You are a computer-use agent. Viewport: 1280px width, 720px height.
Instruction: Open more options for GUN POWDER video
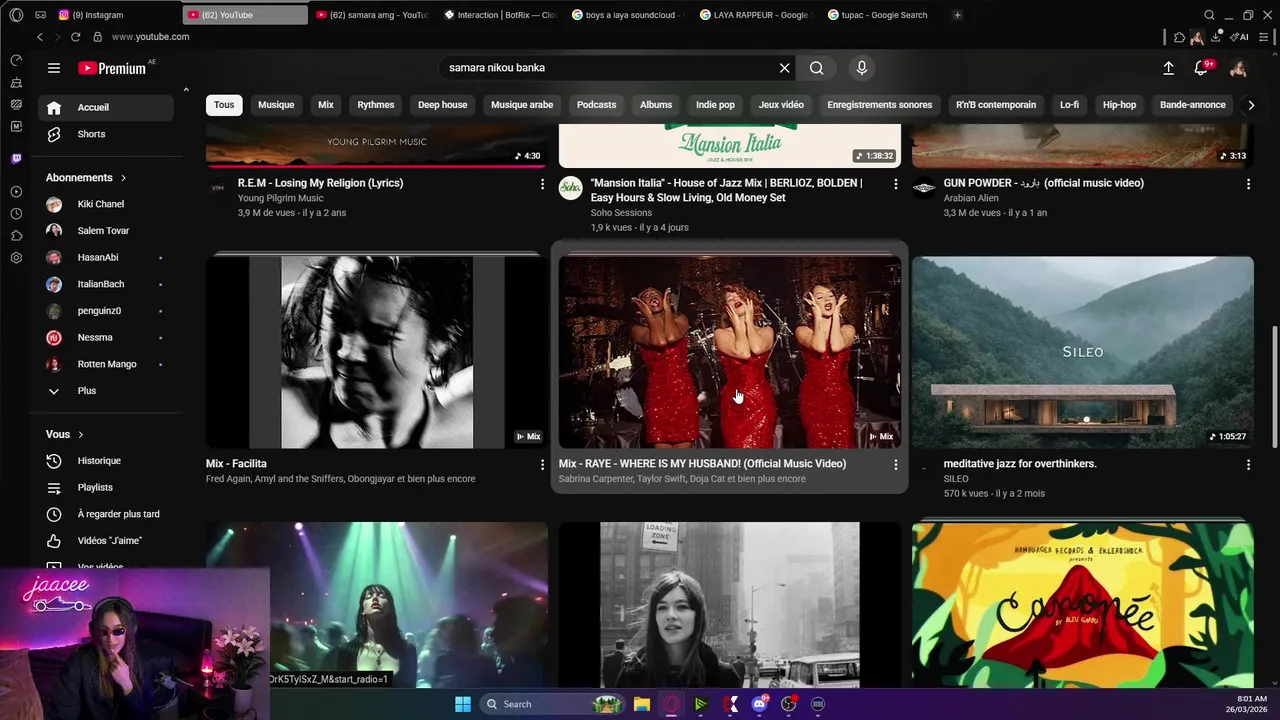pos(1248,184)
